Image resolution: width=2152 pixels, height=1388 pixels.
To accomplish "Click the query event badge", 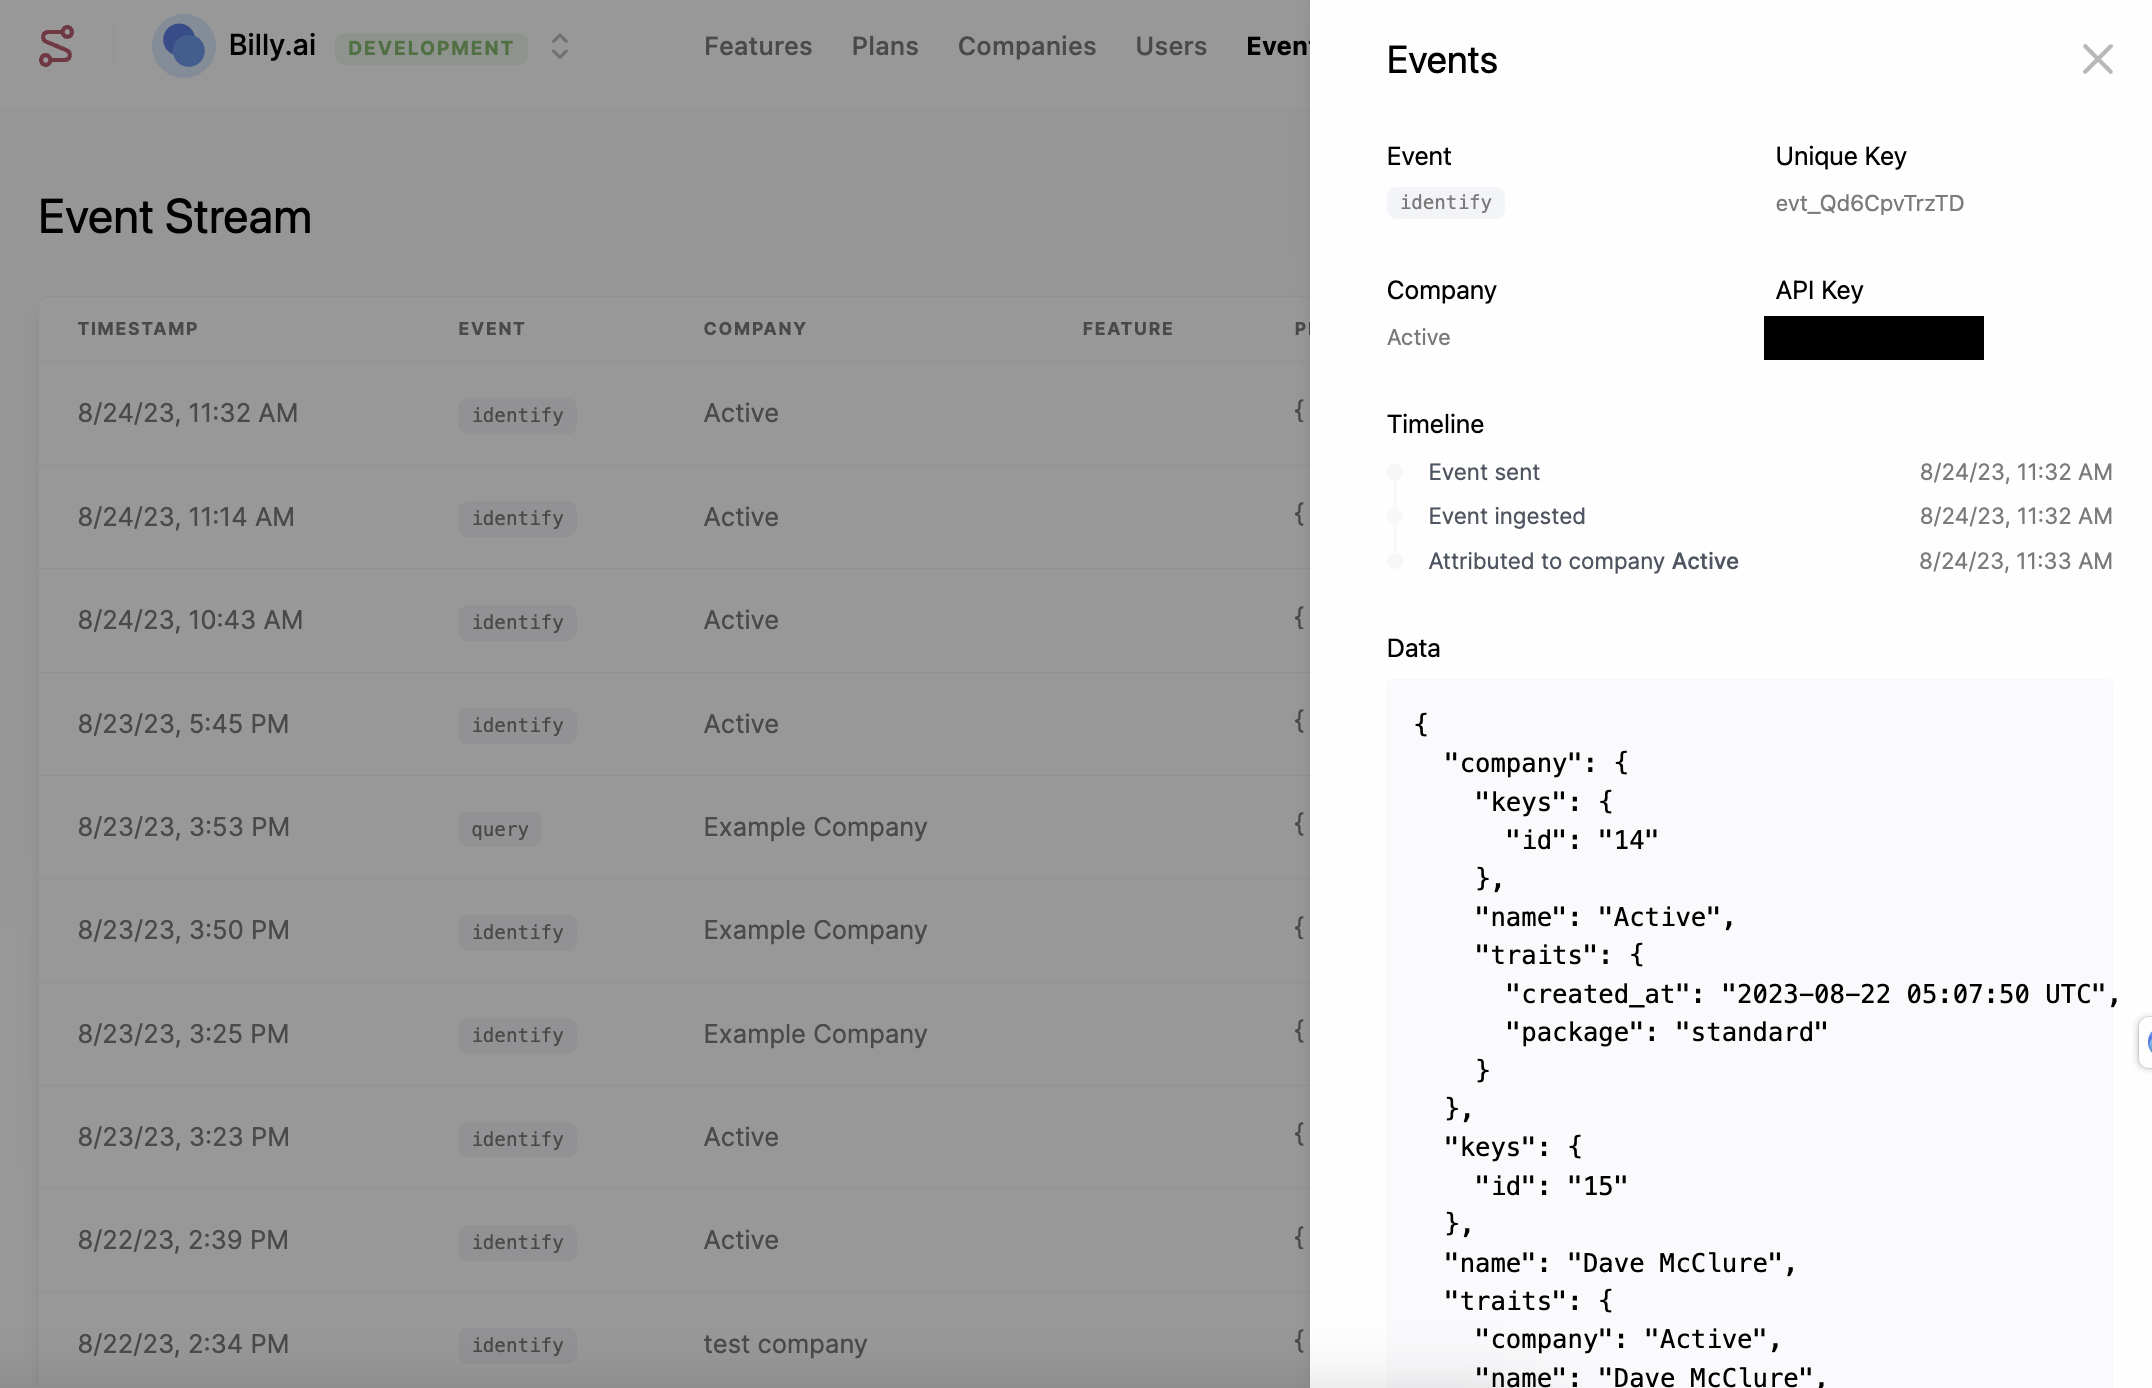I will (x=499, y=829).
